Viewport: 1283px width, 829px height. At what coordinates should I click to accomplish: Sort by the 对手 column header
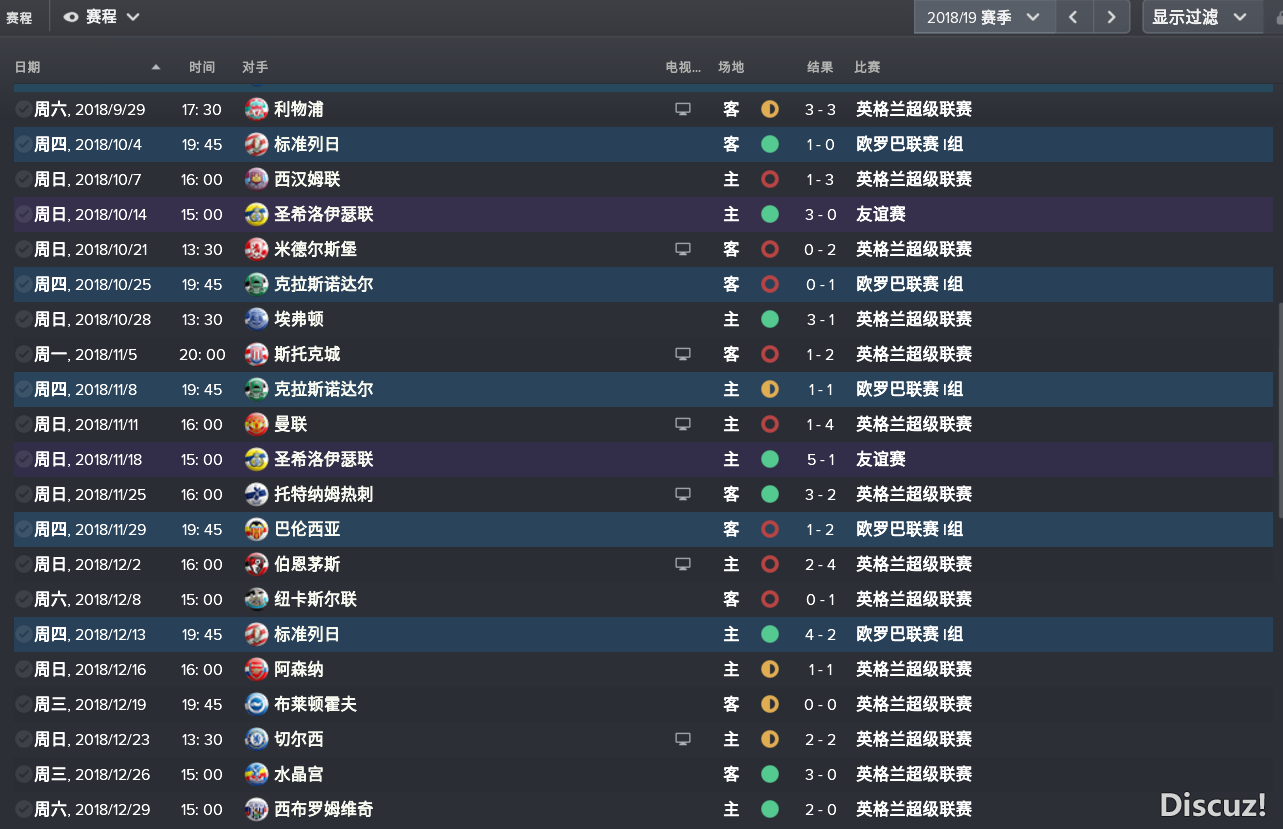click(255, 67)
